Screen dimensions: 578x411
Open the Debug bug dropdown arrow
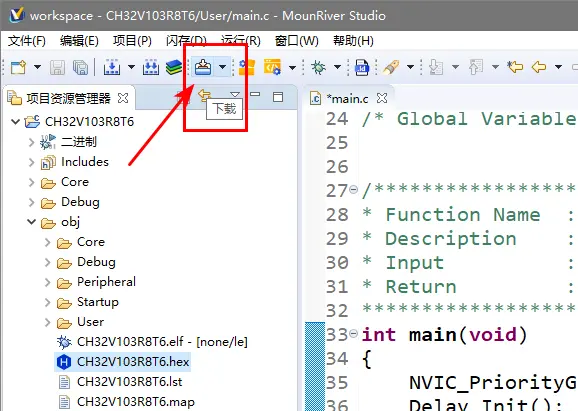point(337,67)
